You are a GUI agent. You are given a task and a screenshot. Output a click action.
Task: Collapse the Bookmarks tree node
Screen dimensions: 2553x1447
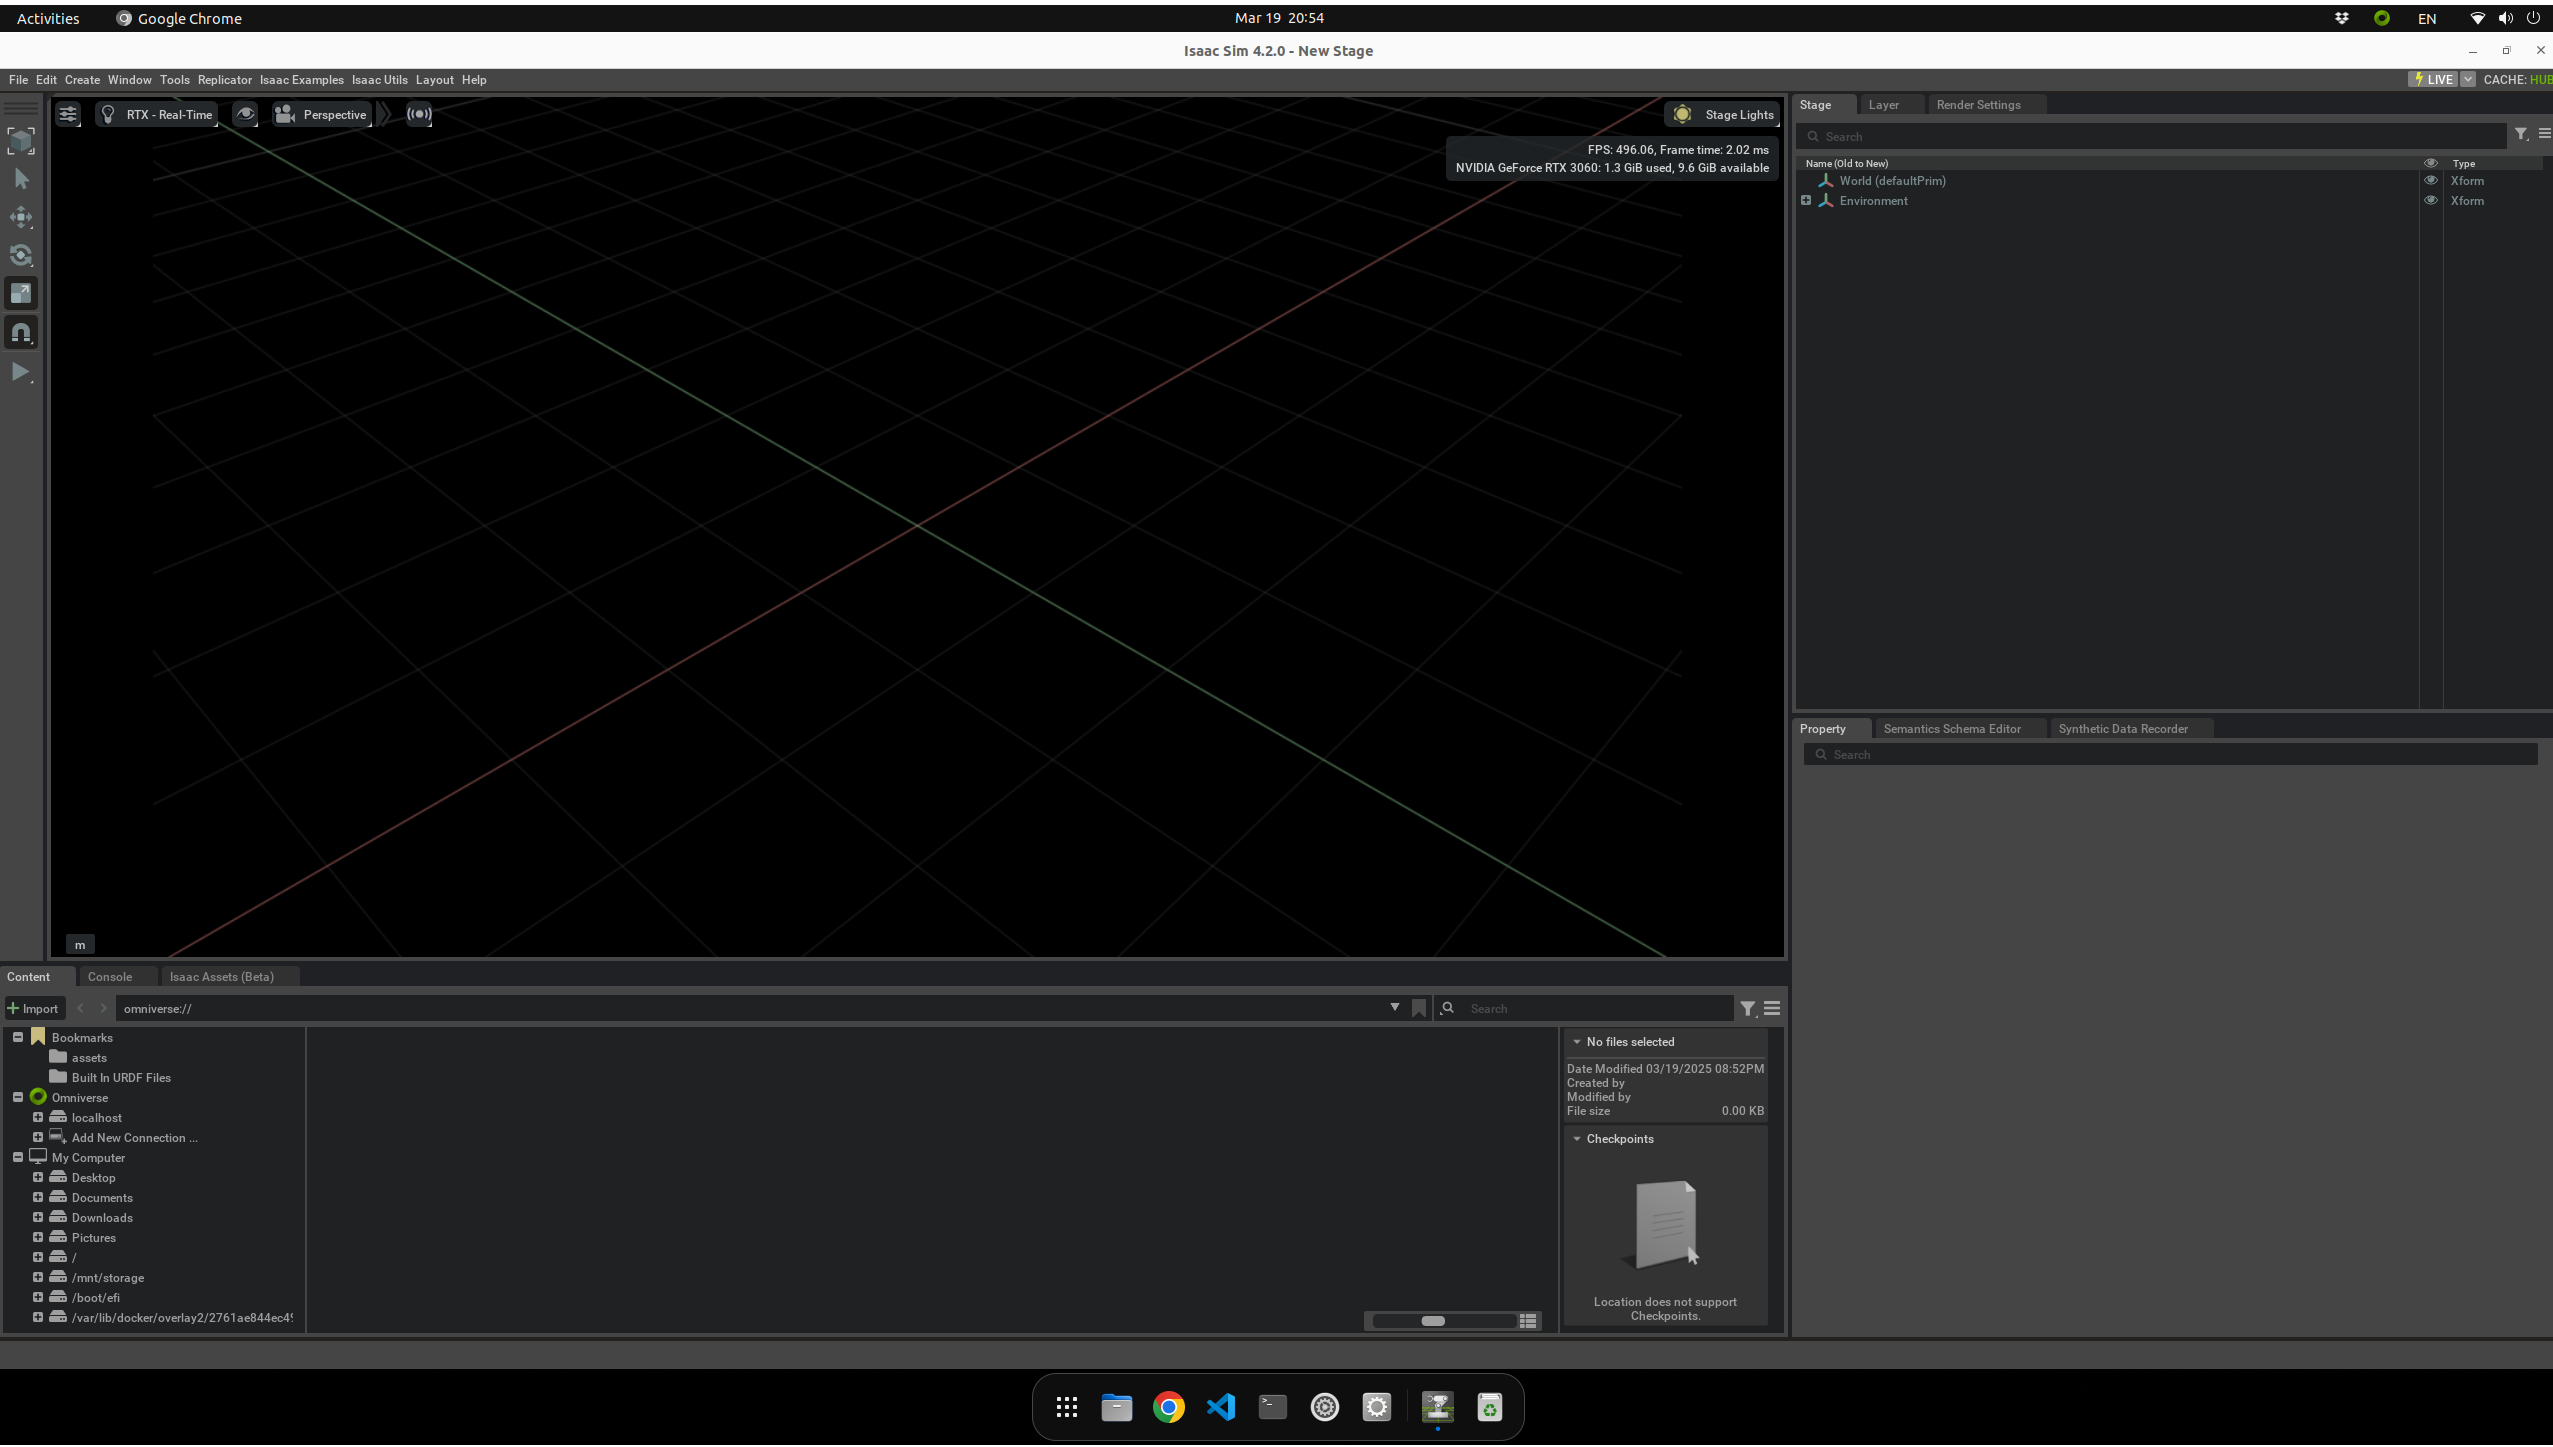point(18,1038)
